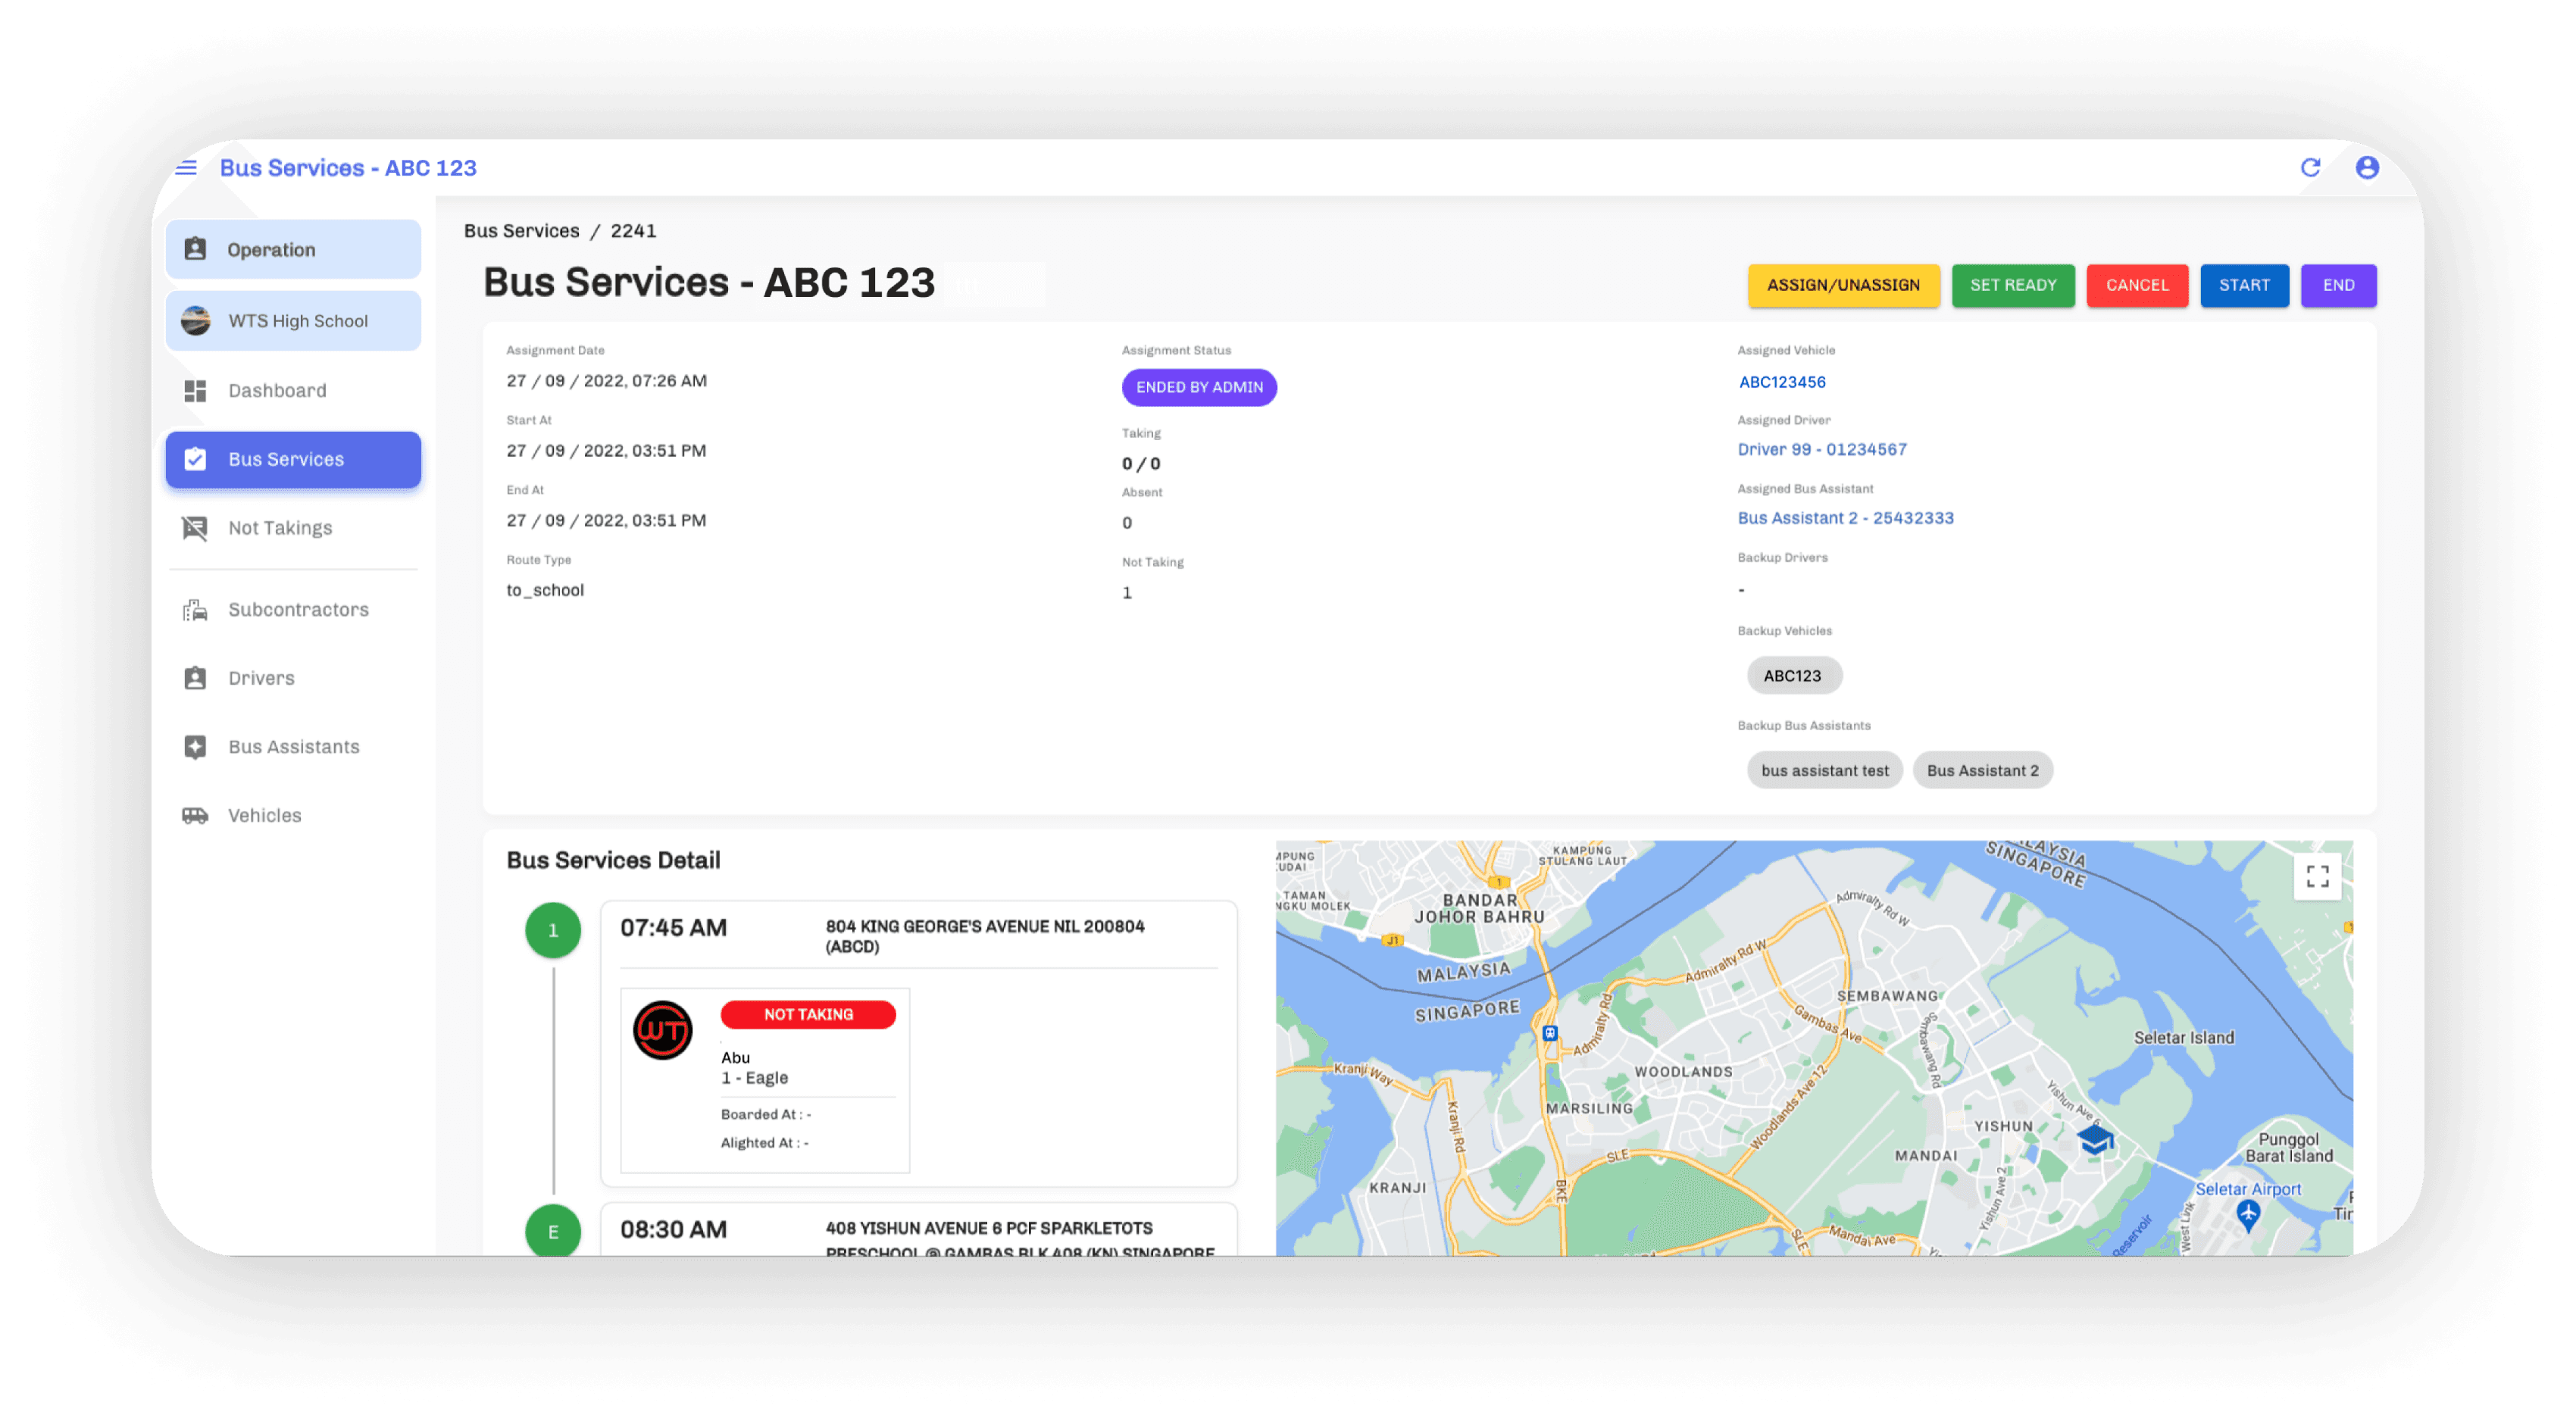Click Abu's student avatar
The image size is (2576, 1421).
[x=663, y=1031]
